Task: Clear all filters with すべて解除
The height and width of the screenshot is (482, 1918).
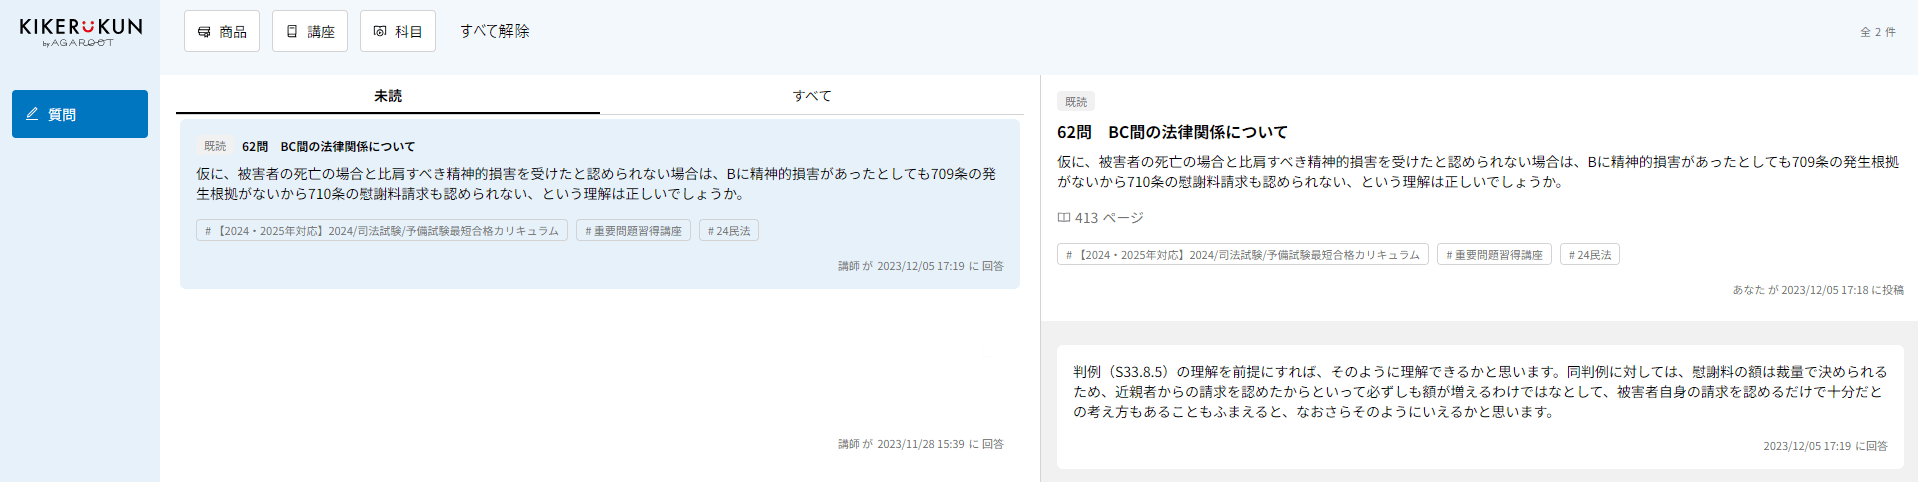Action: (494, 31)
